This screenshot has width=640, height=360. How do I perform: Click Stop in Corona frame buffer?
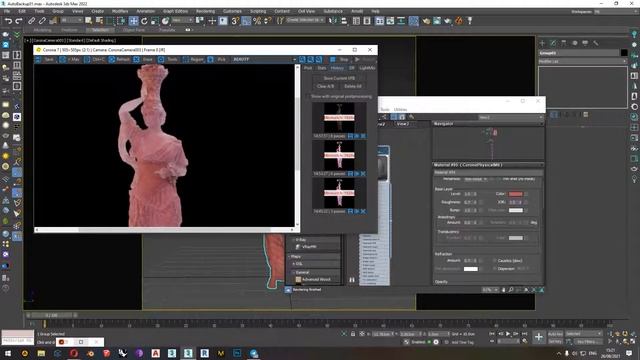(x=340, y=60)
